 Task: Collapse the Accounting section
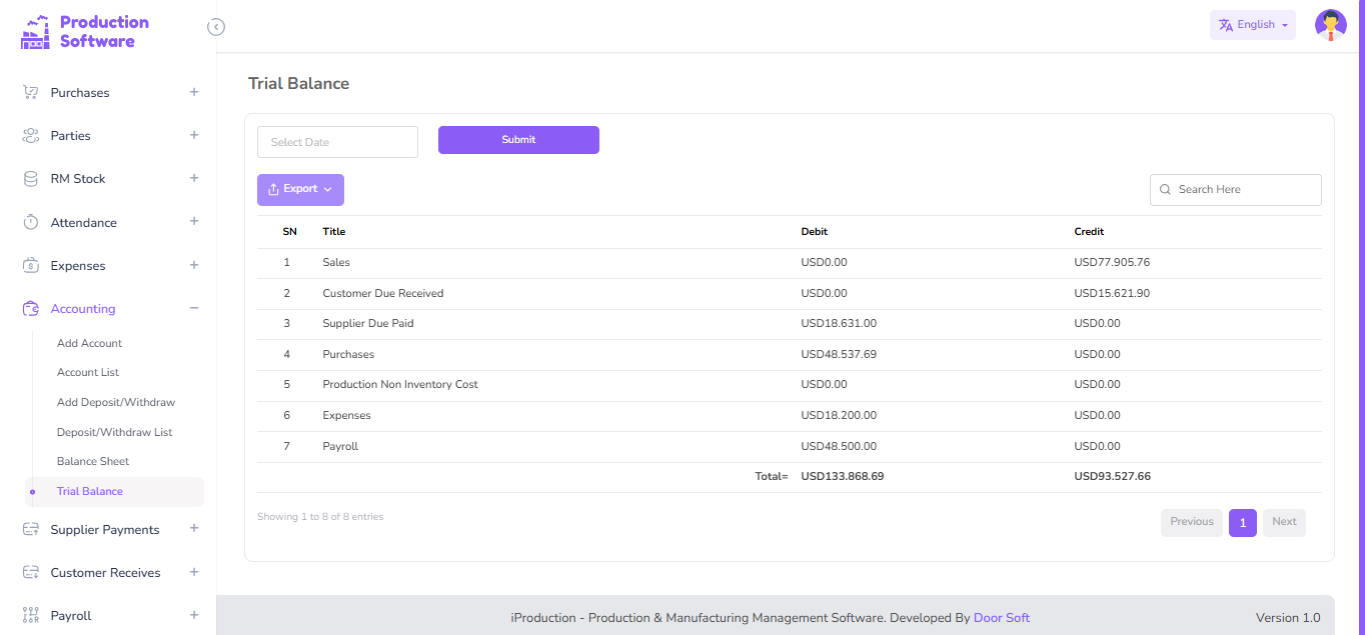pyautogui.click(x=193, y=308)
